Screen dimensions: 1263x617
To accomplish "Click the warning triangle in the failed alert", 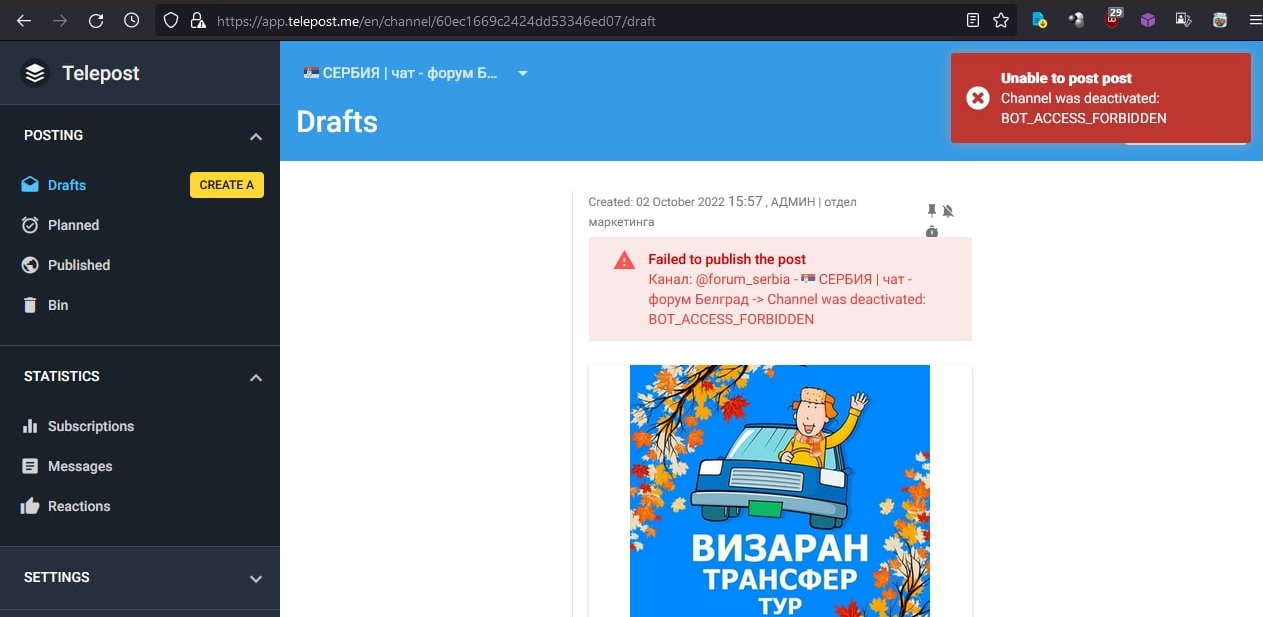I will (624, 261).
